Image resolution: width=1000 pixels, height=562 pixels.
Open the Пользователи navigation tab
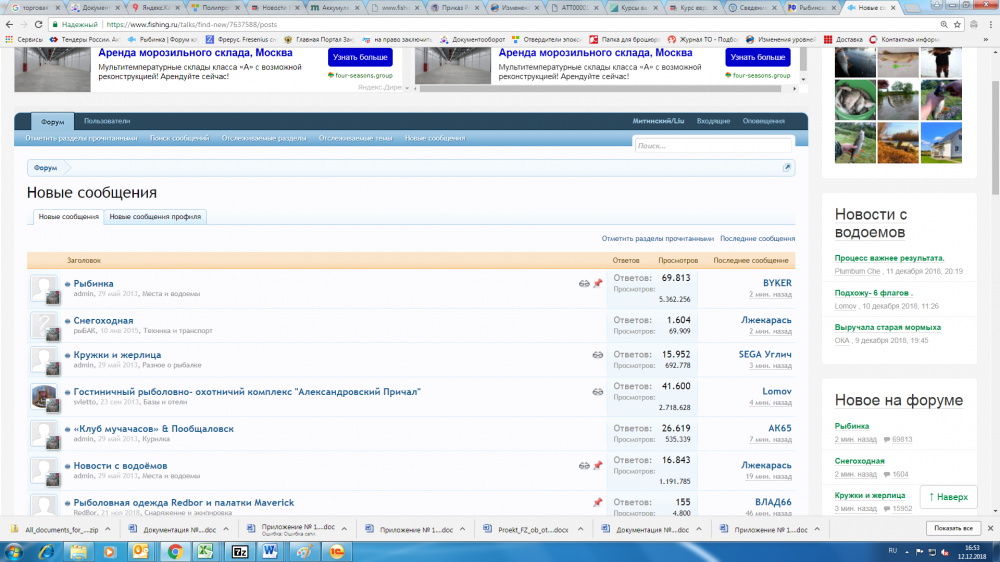(x=106, y=121)
